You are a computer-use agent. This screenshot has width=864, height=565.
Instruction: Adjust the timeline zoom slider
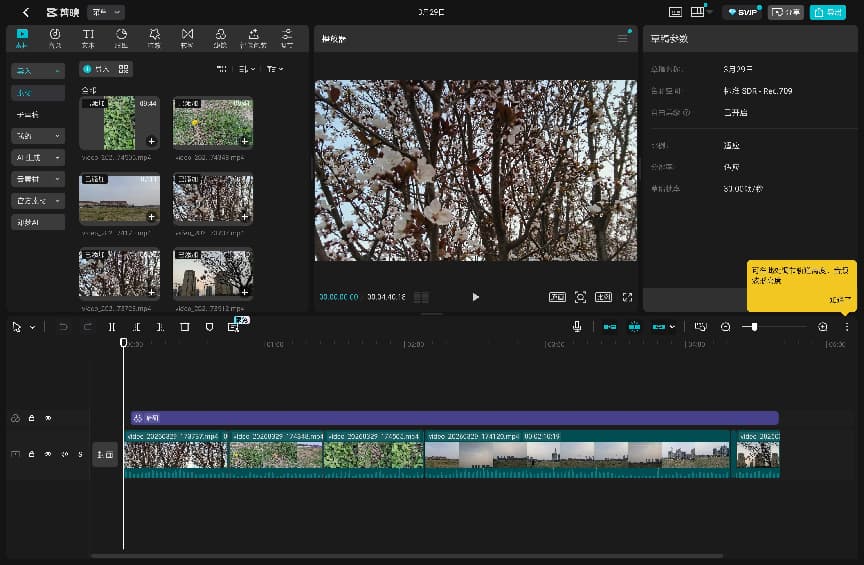[x=755, y=327]
